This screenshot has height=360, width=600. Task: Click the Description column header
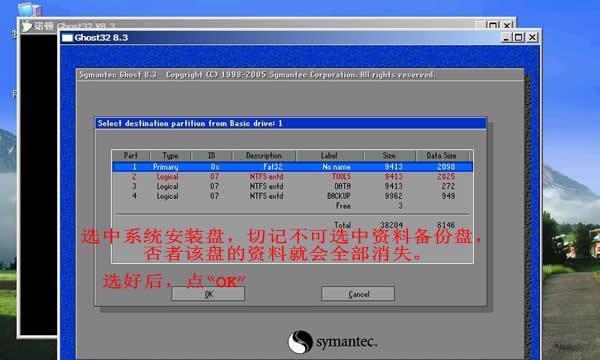coord(264,155)
